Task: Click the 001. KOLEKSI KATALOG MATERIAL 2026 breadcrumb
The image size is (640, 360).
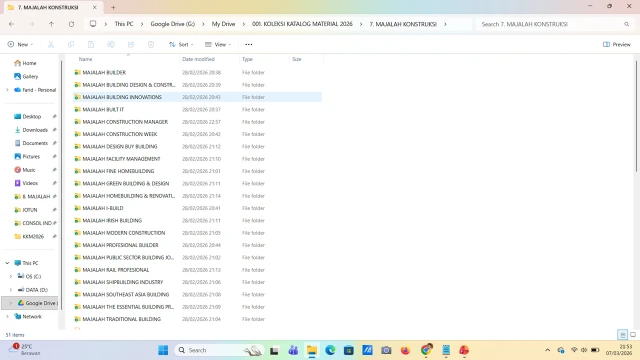Action: (x=302, y=24)
